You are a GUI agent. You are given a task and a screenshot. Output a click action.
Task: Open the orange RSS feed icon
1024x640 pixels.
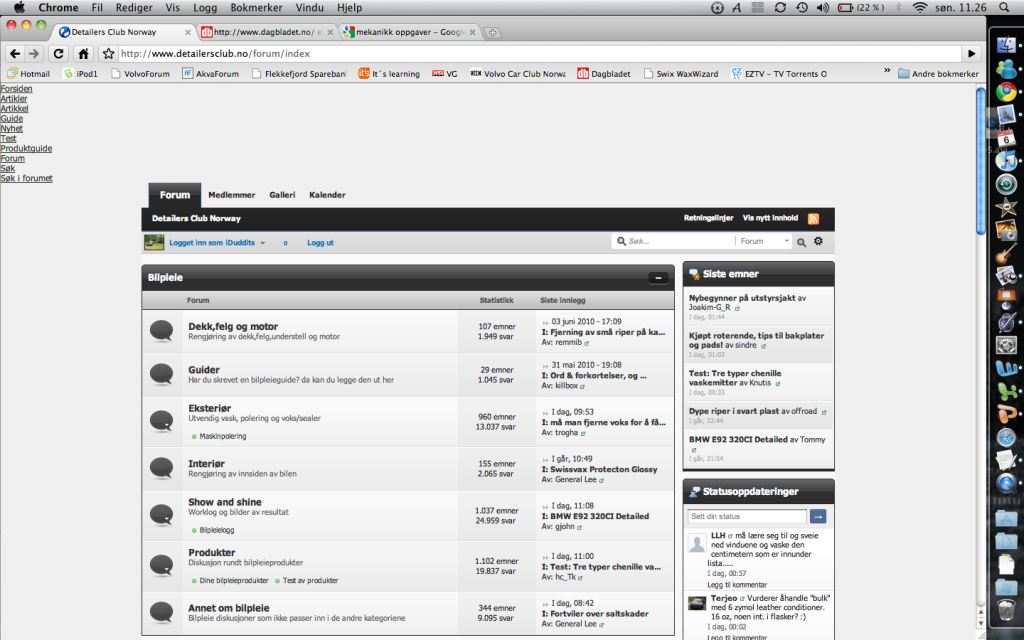pyautogui.click(x=813, y=219)
